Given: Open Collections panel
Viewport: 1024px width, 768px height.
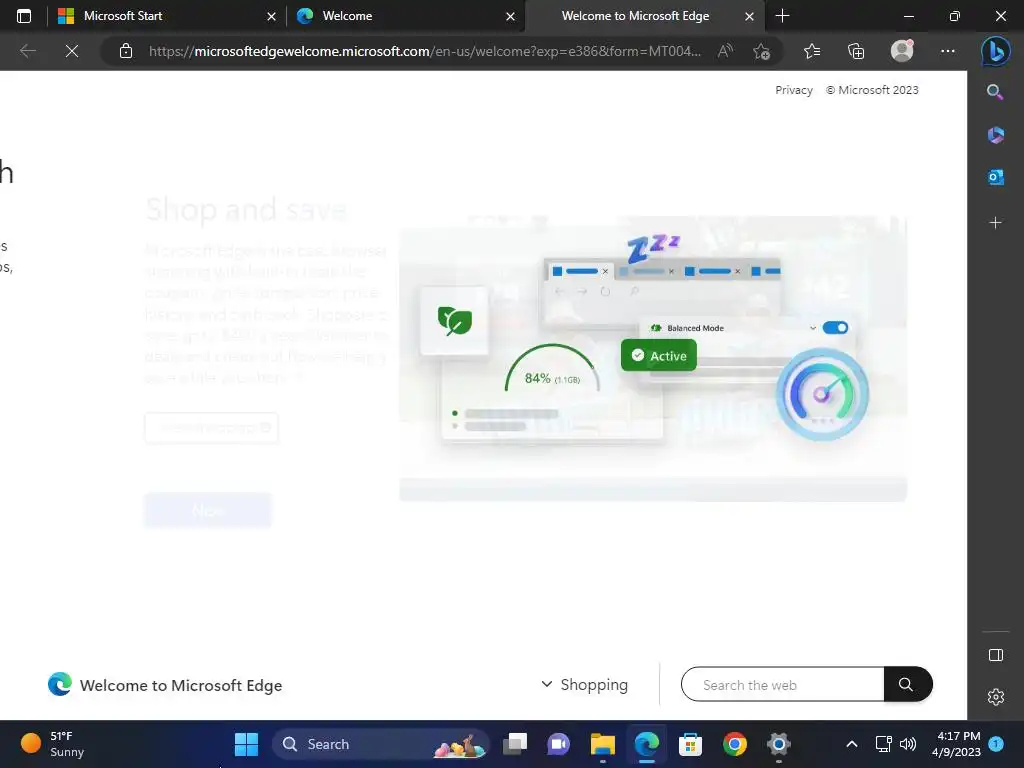Looking at the screenshot, I should 856,51.
